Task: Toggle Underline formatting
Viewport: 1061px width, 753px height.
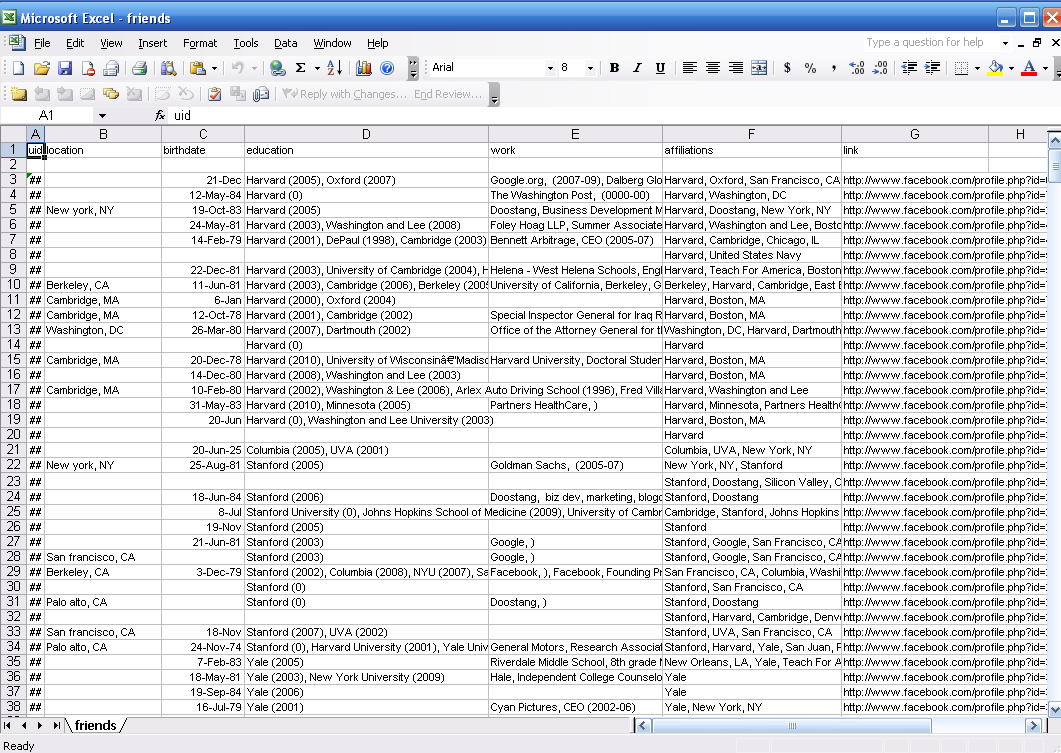Action: [x=660, y=68]
